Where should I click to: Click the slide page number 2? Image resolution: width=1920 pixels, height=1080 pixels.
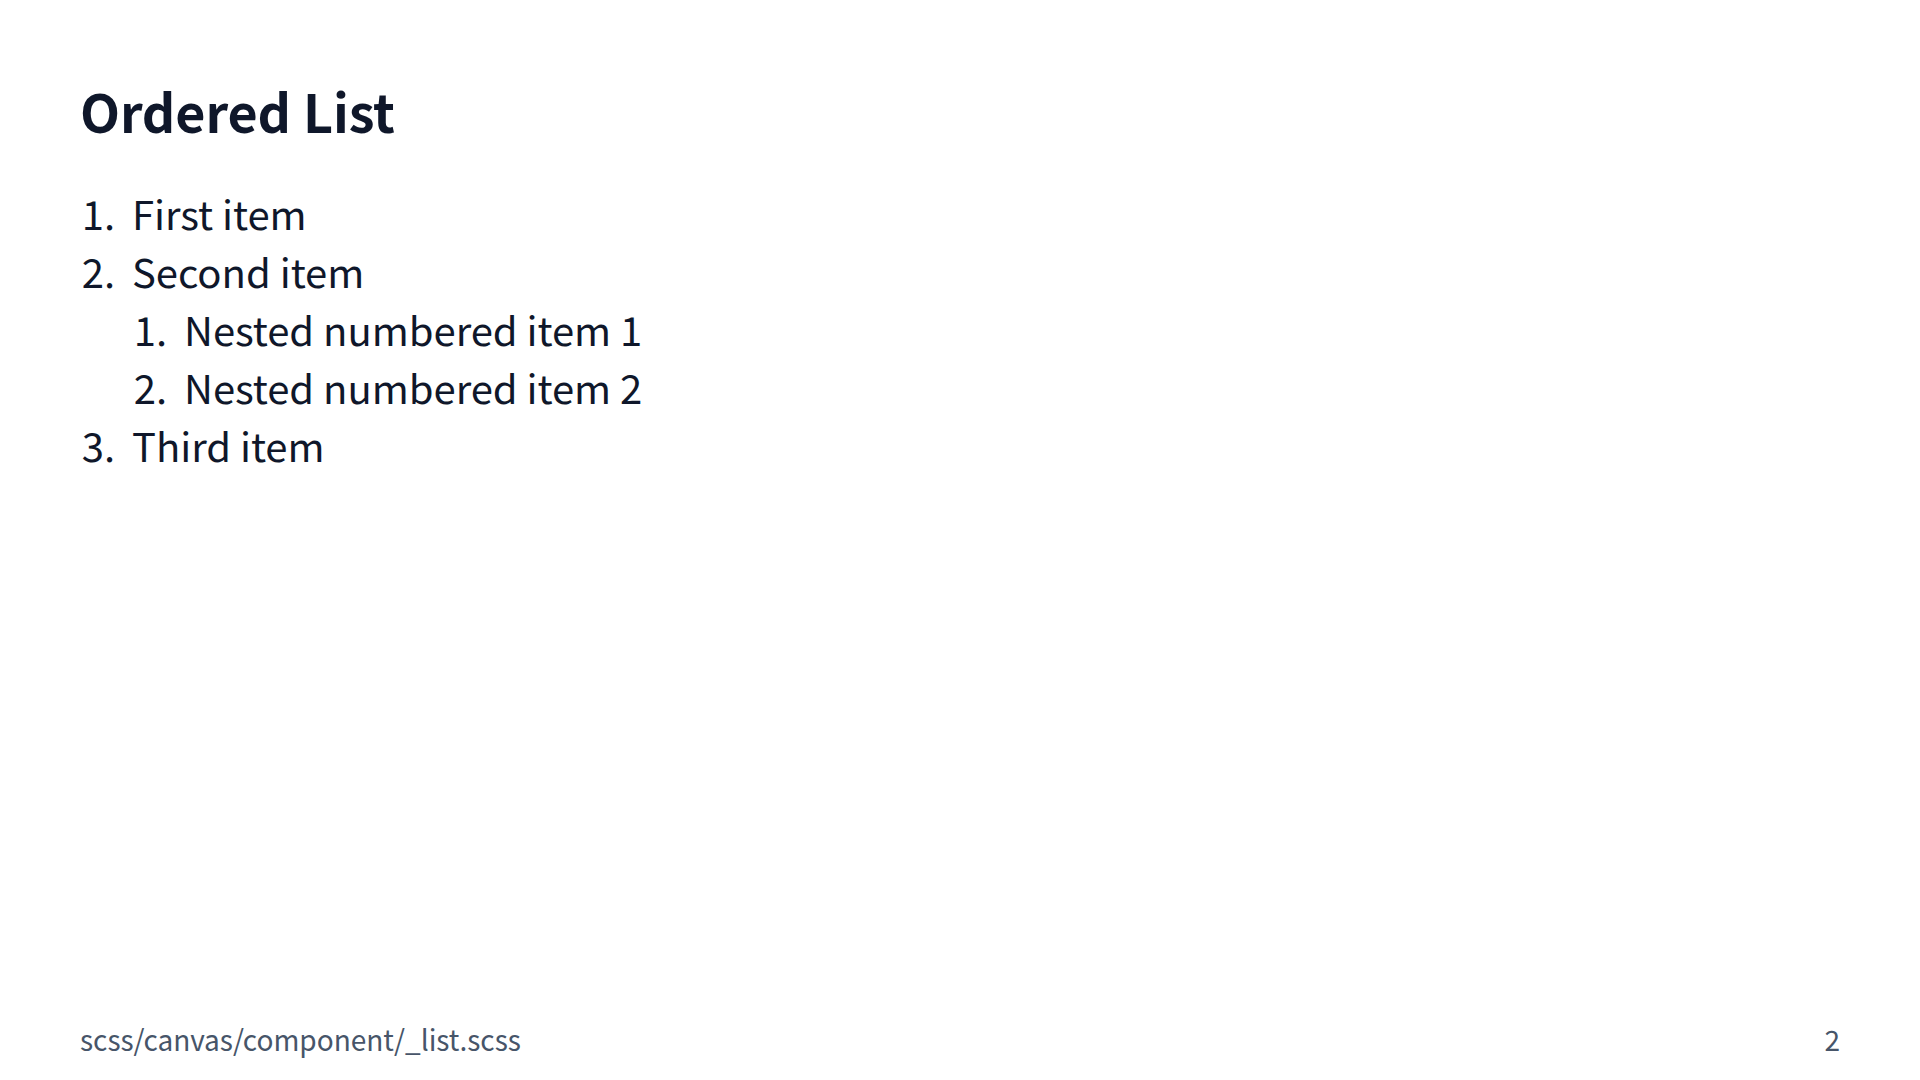(1831, 1041)
